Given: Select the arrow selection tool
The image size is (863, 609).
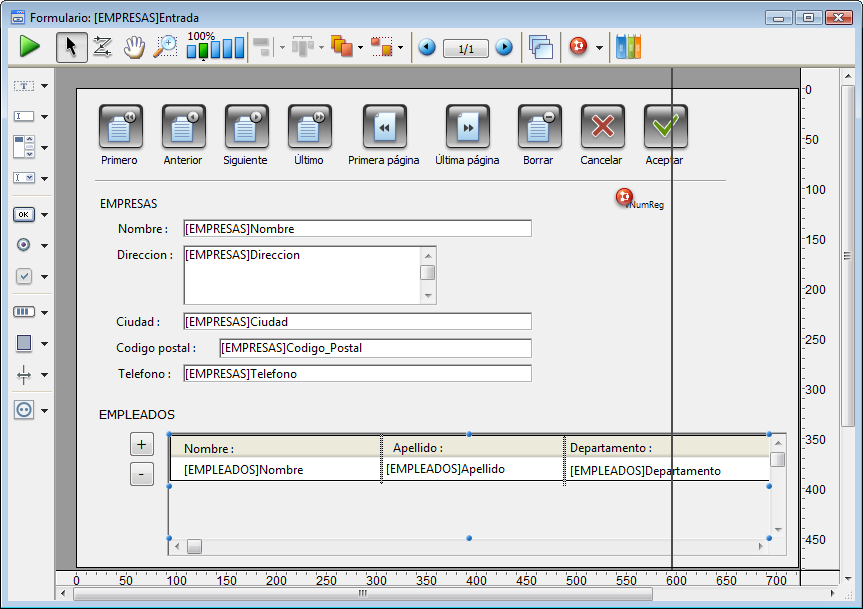Looking at the screenshot, I should pyautogui.click(x=71, y=46).
